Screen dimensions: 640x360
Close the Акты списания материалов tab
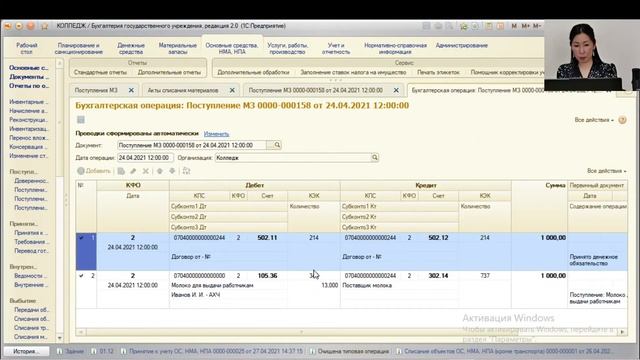pos(232,90)
